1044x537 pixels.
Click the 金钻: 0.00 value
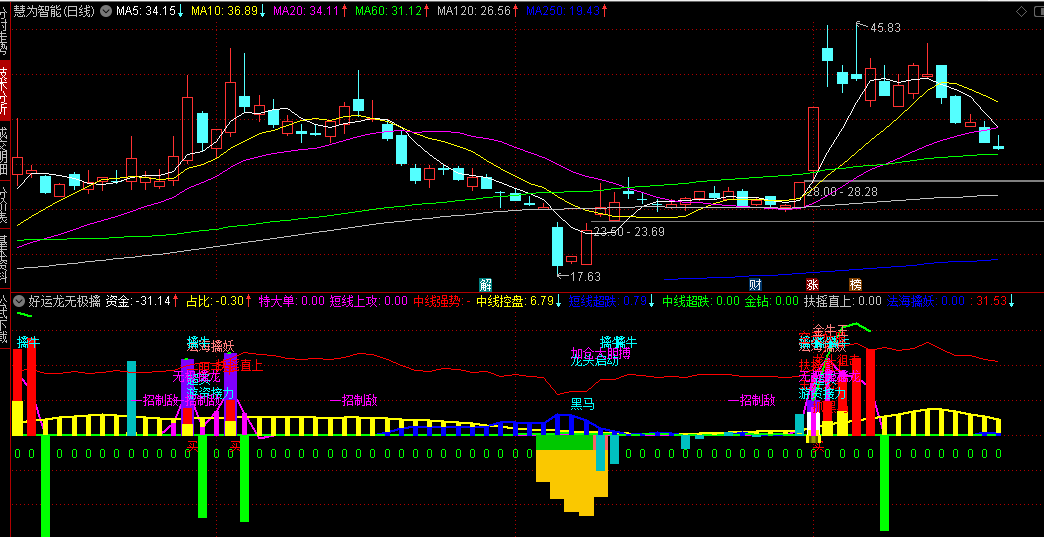(x=771, y=301)
